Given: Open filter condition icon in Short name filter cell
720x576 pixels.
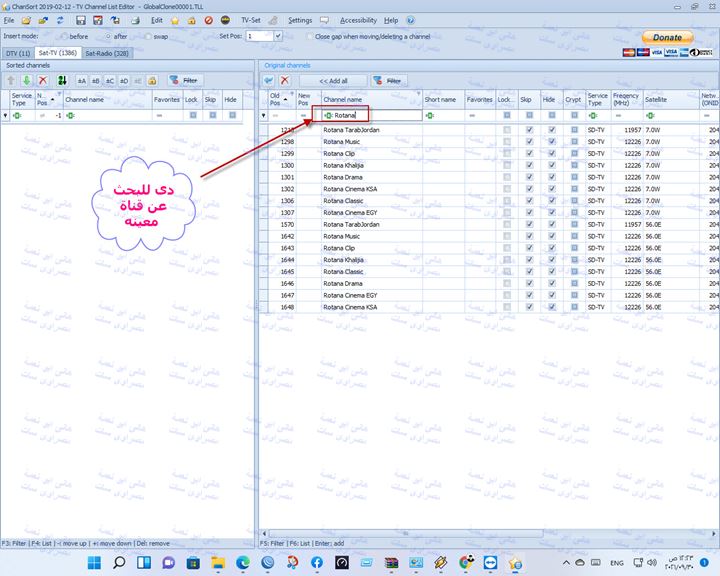Looking at the screenshot, I should (x=430, y=116).
